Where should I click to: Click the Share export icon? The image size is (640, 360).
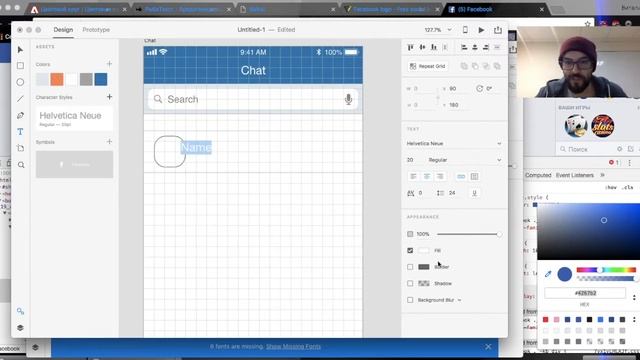(x=498, y=30)
